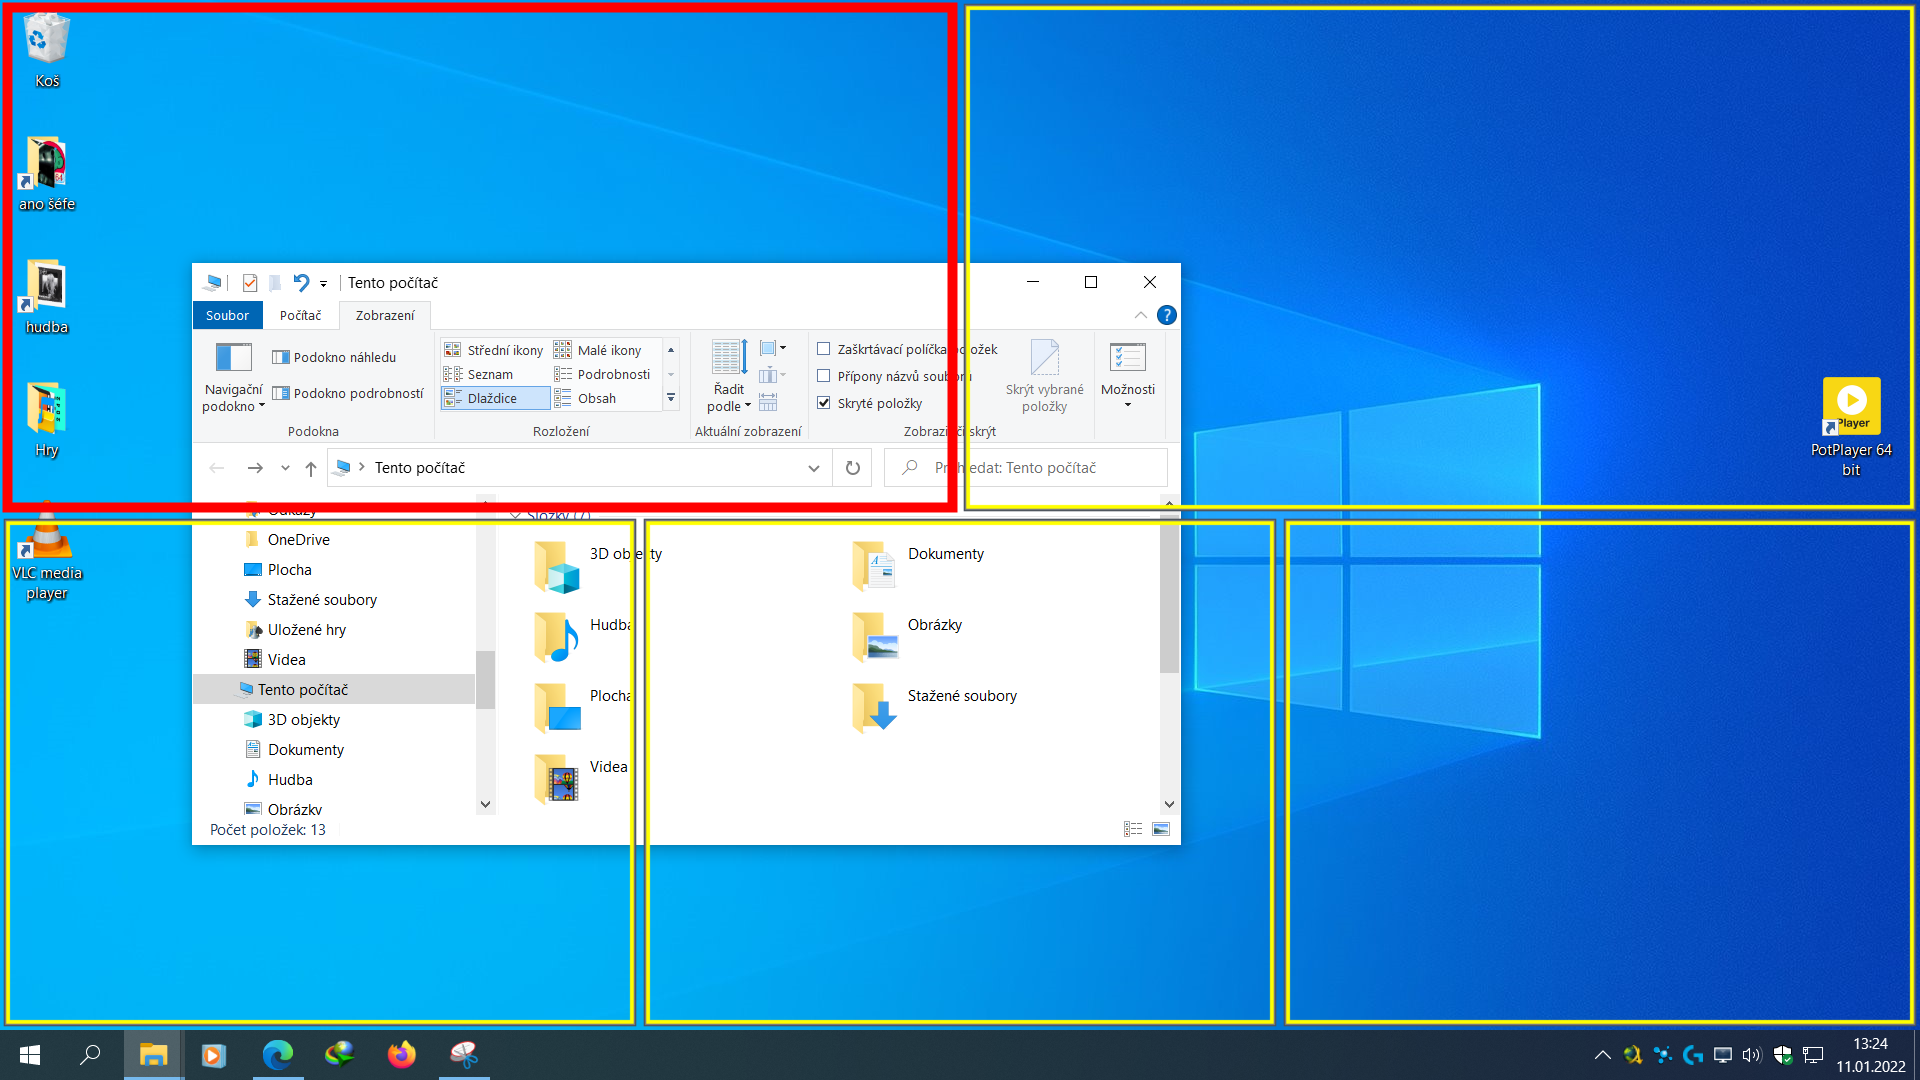Switch to large thumbnails view icon in status bar
The image size is (1920, 1080).
click(x=1161, y=829)
